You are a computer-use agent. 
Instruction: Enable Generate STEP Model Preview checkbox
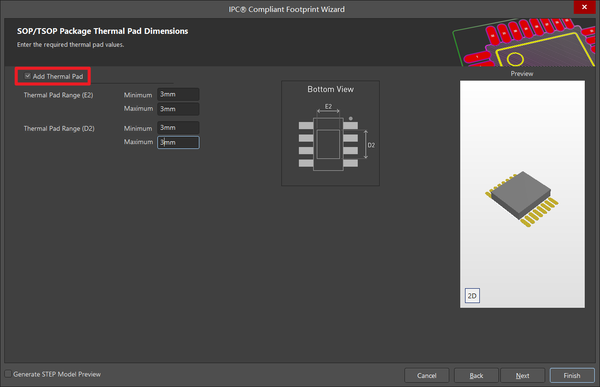[x=8, y=374]
